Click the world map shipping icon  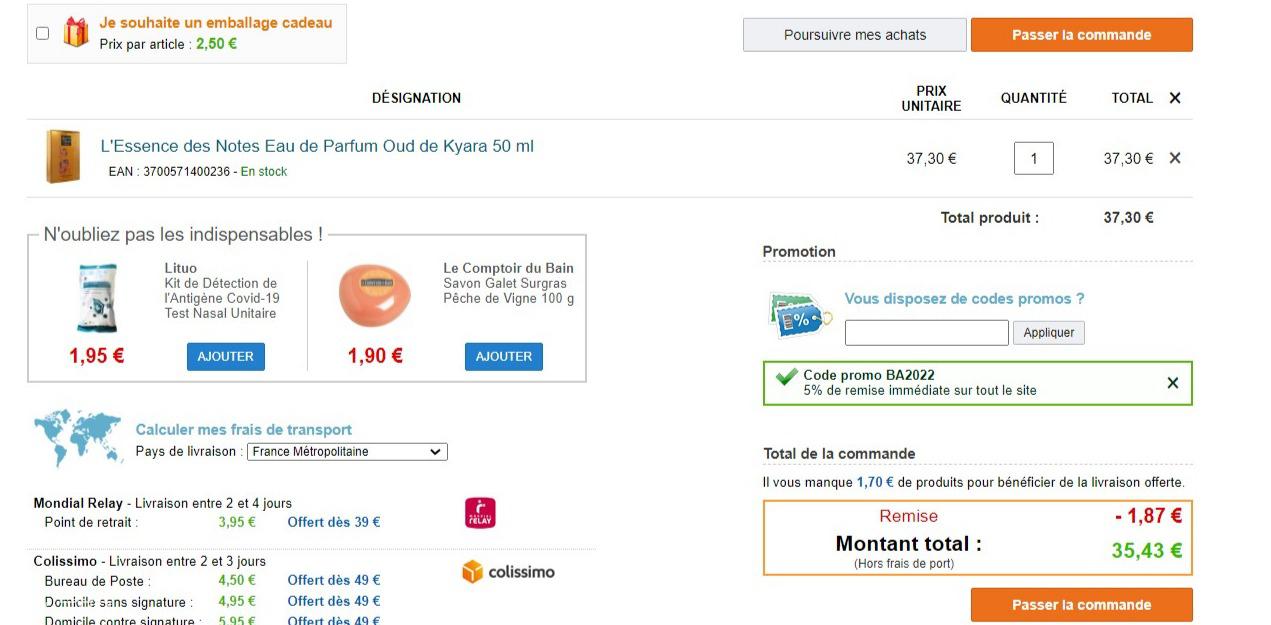point(78,438)
